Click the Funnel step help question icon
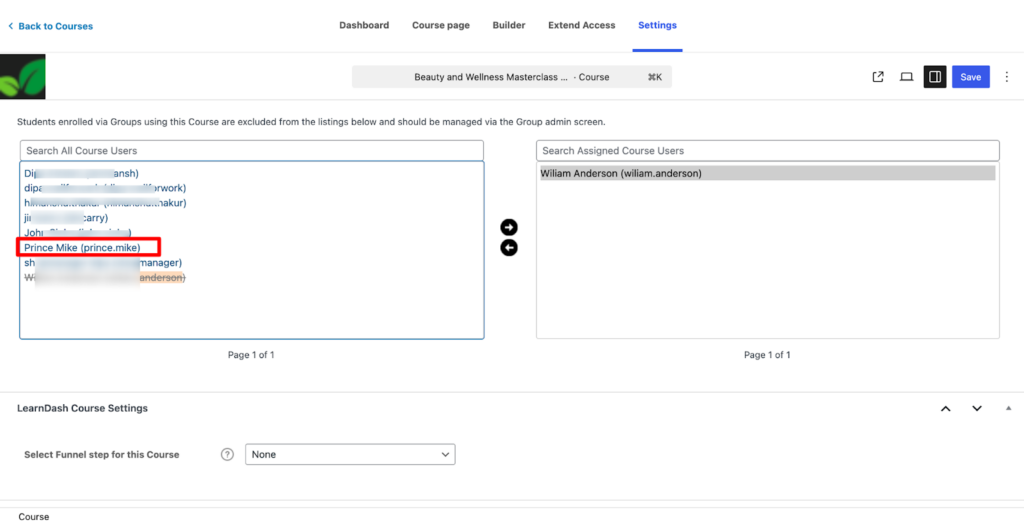Screen dimensions: 1024x525 tap(227, 454)
